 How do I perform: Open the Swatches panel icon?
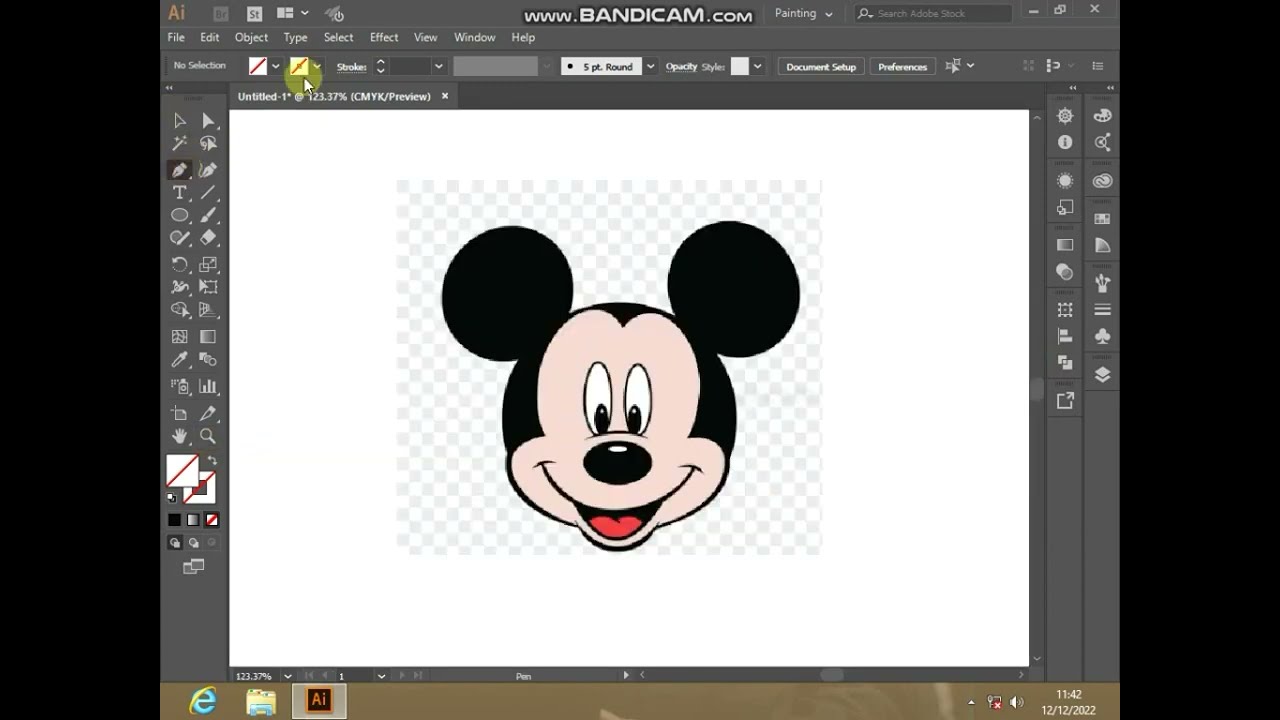pyautogui.click(x=1102, y=219)
